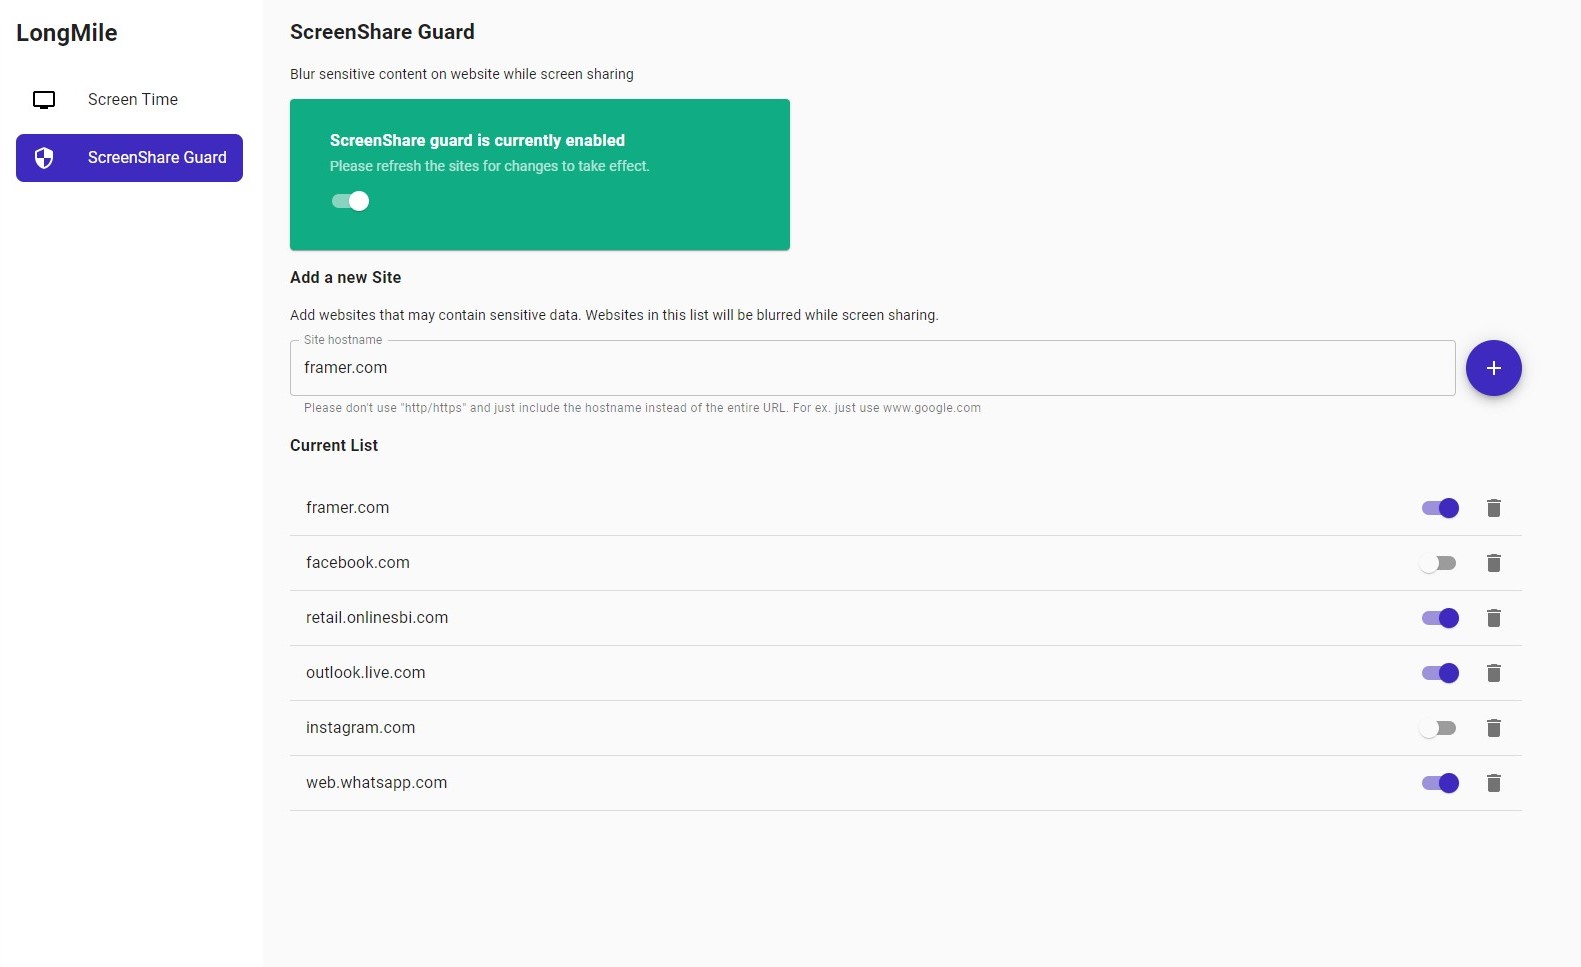Toggle off outlook.live.com switch
The height and width of the screenshot is (967, 1581).
[1440, 673]
